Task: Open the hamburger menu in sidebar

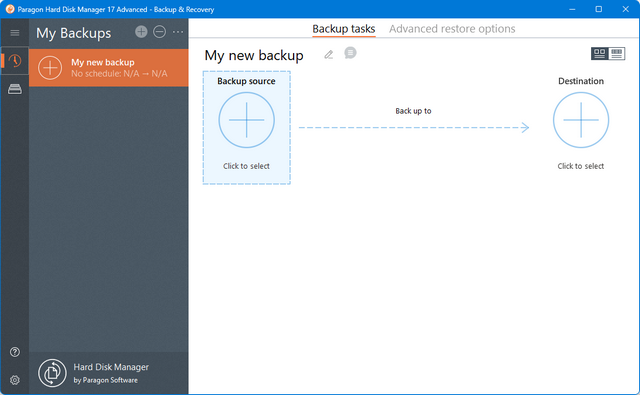Action: [15, 33]
